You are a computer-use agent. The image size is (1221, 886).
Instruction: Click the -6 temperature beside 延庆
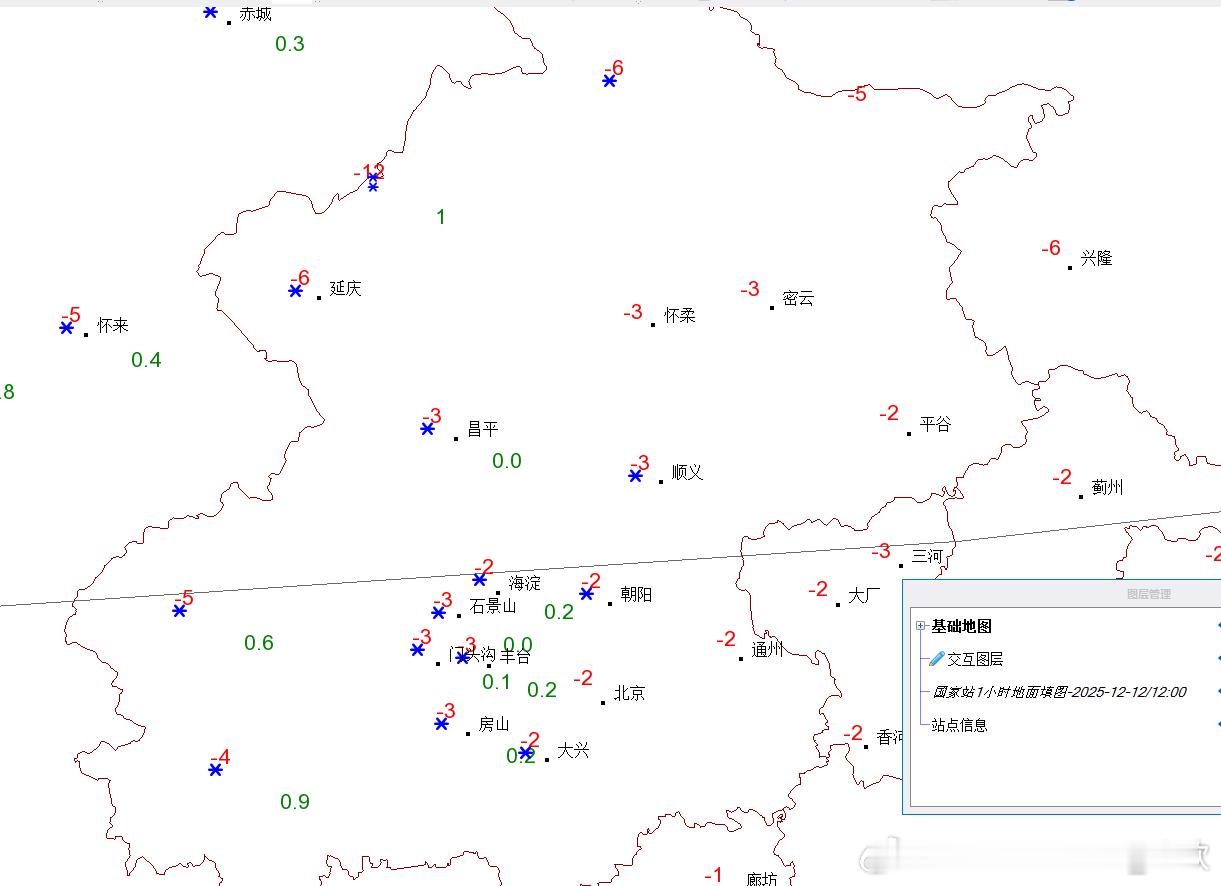click(300, 279)
